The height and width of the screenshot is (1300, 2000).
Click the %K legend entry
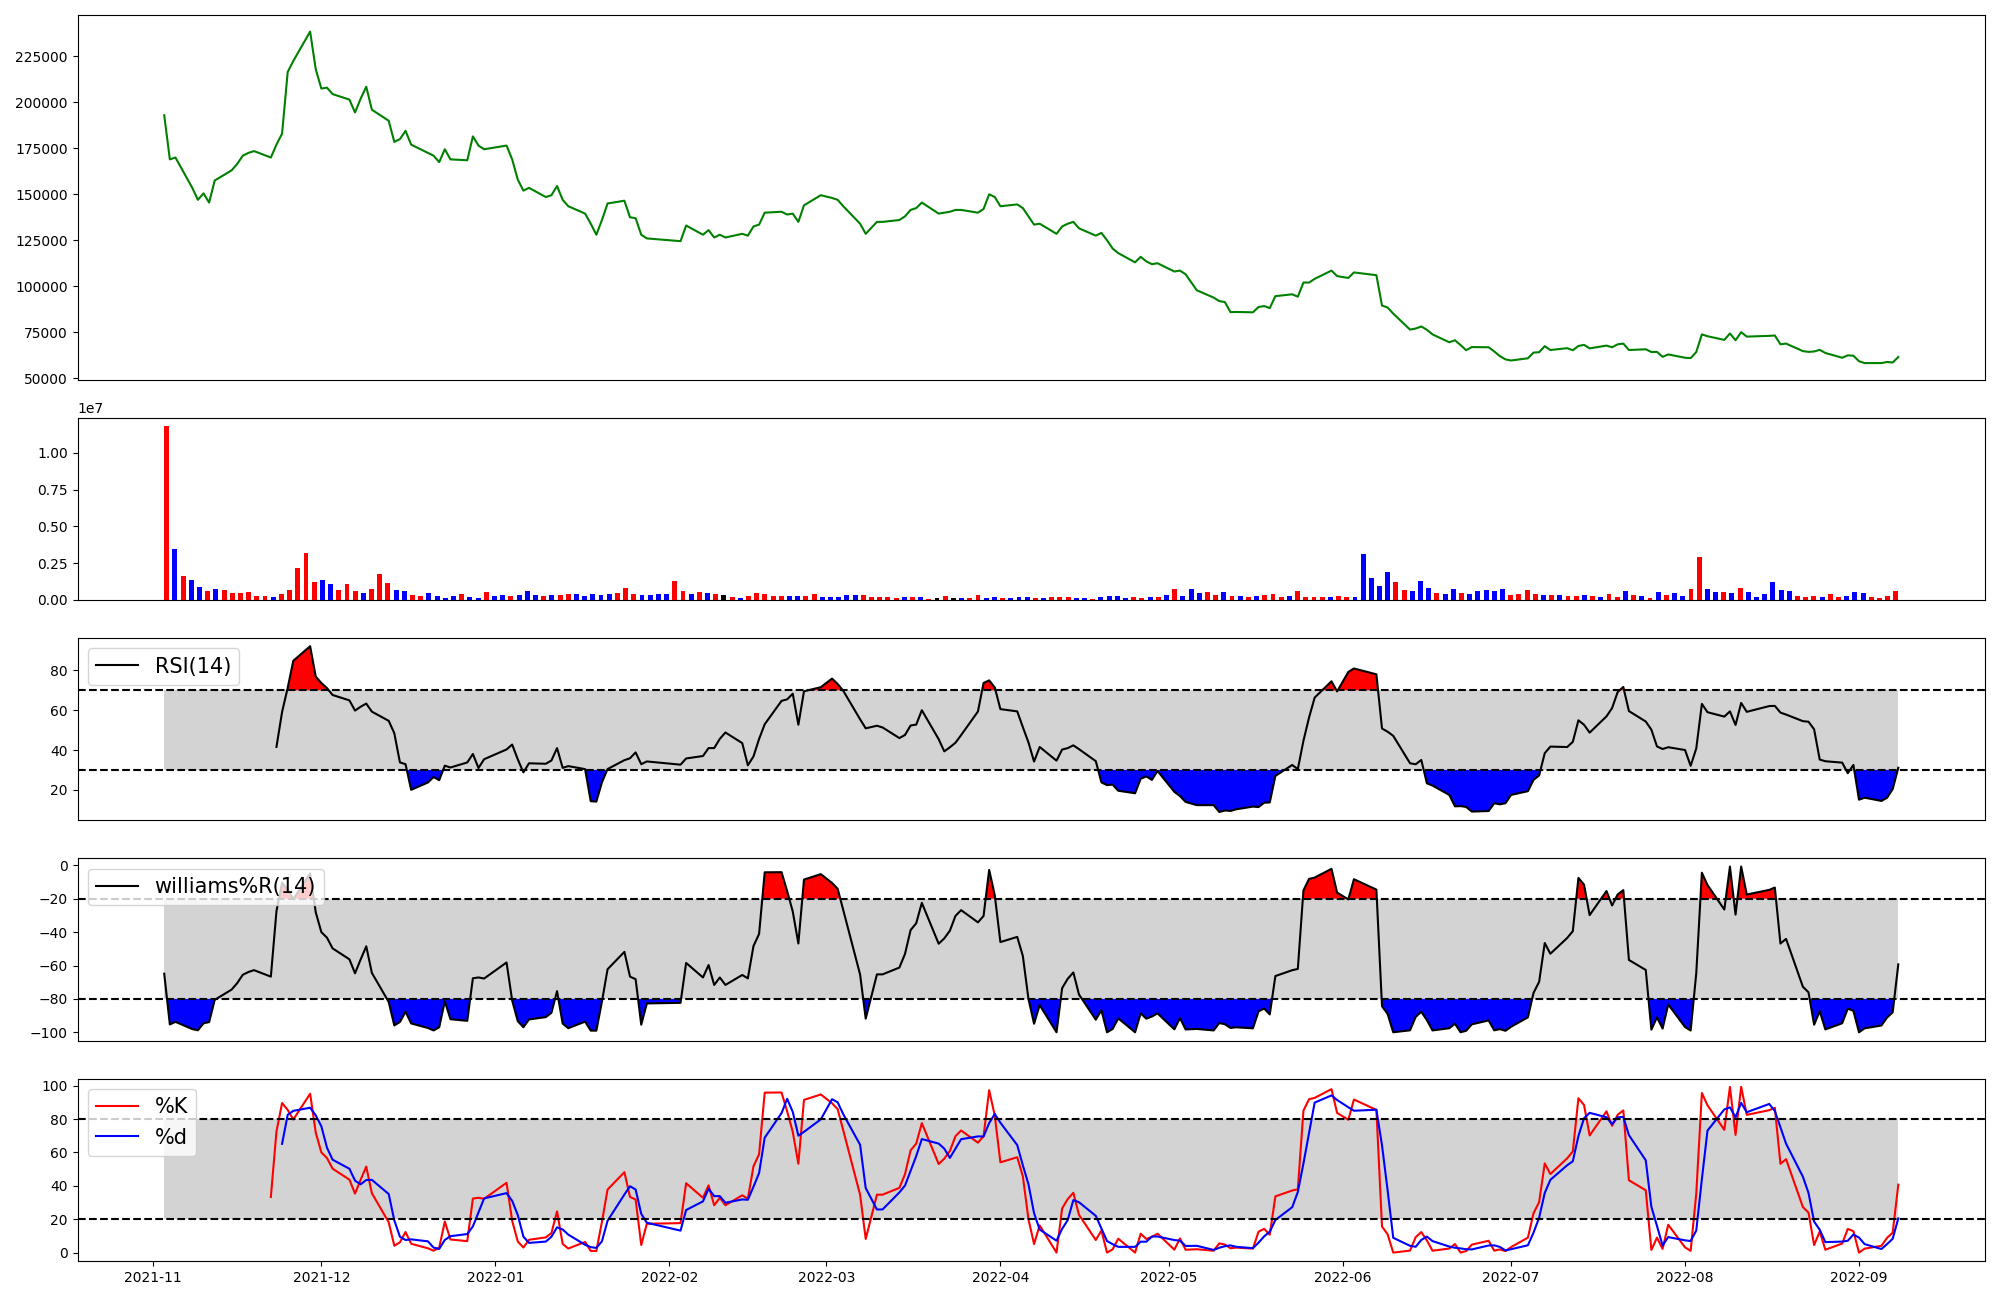click(x=170, y=1106)
